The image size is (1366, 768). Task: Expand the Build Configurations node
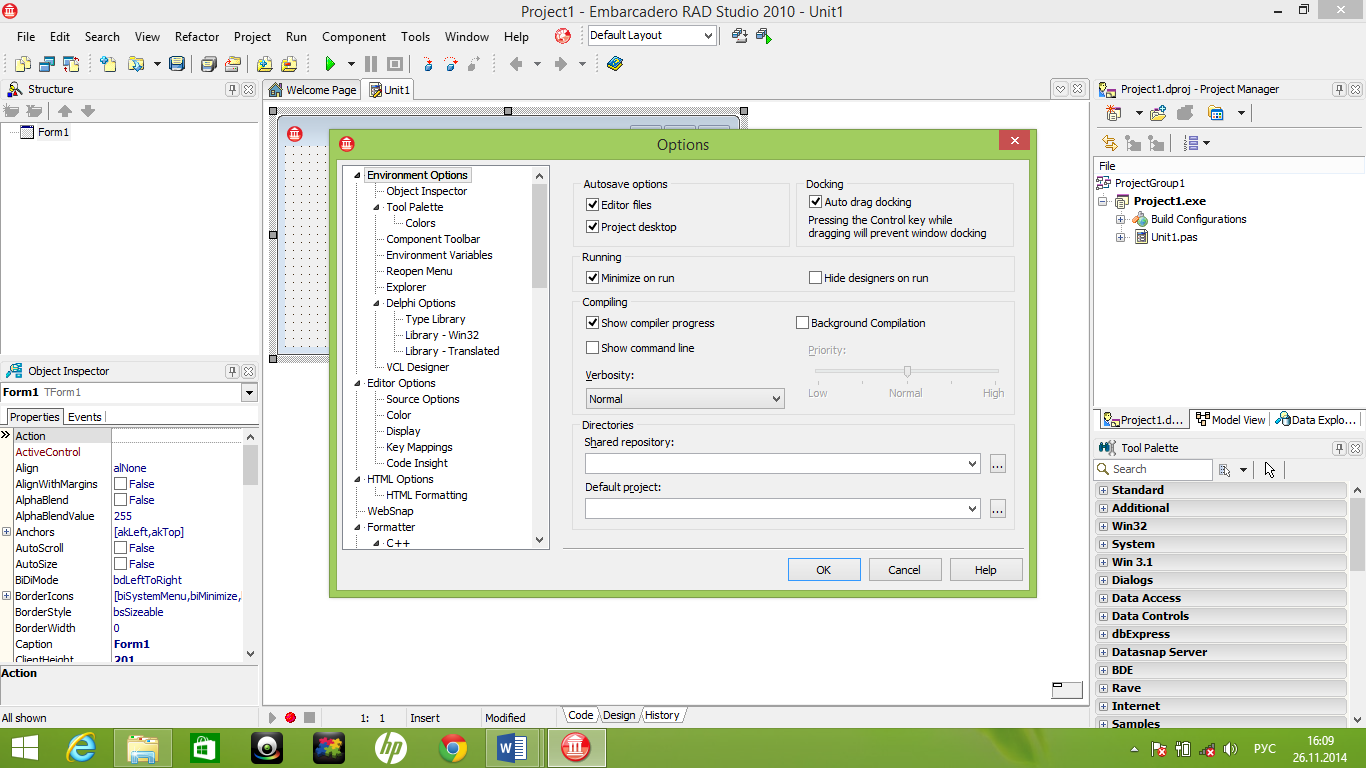pyautogui.click(x=1121, y=219)
